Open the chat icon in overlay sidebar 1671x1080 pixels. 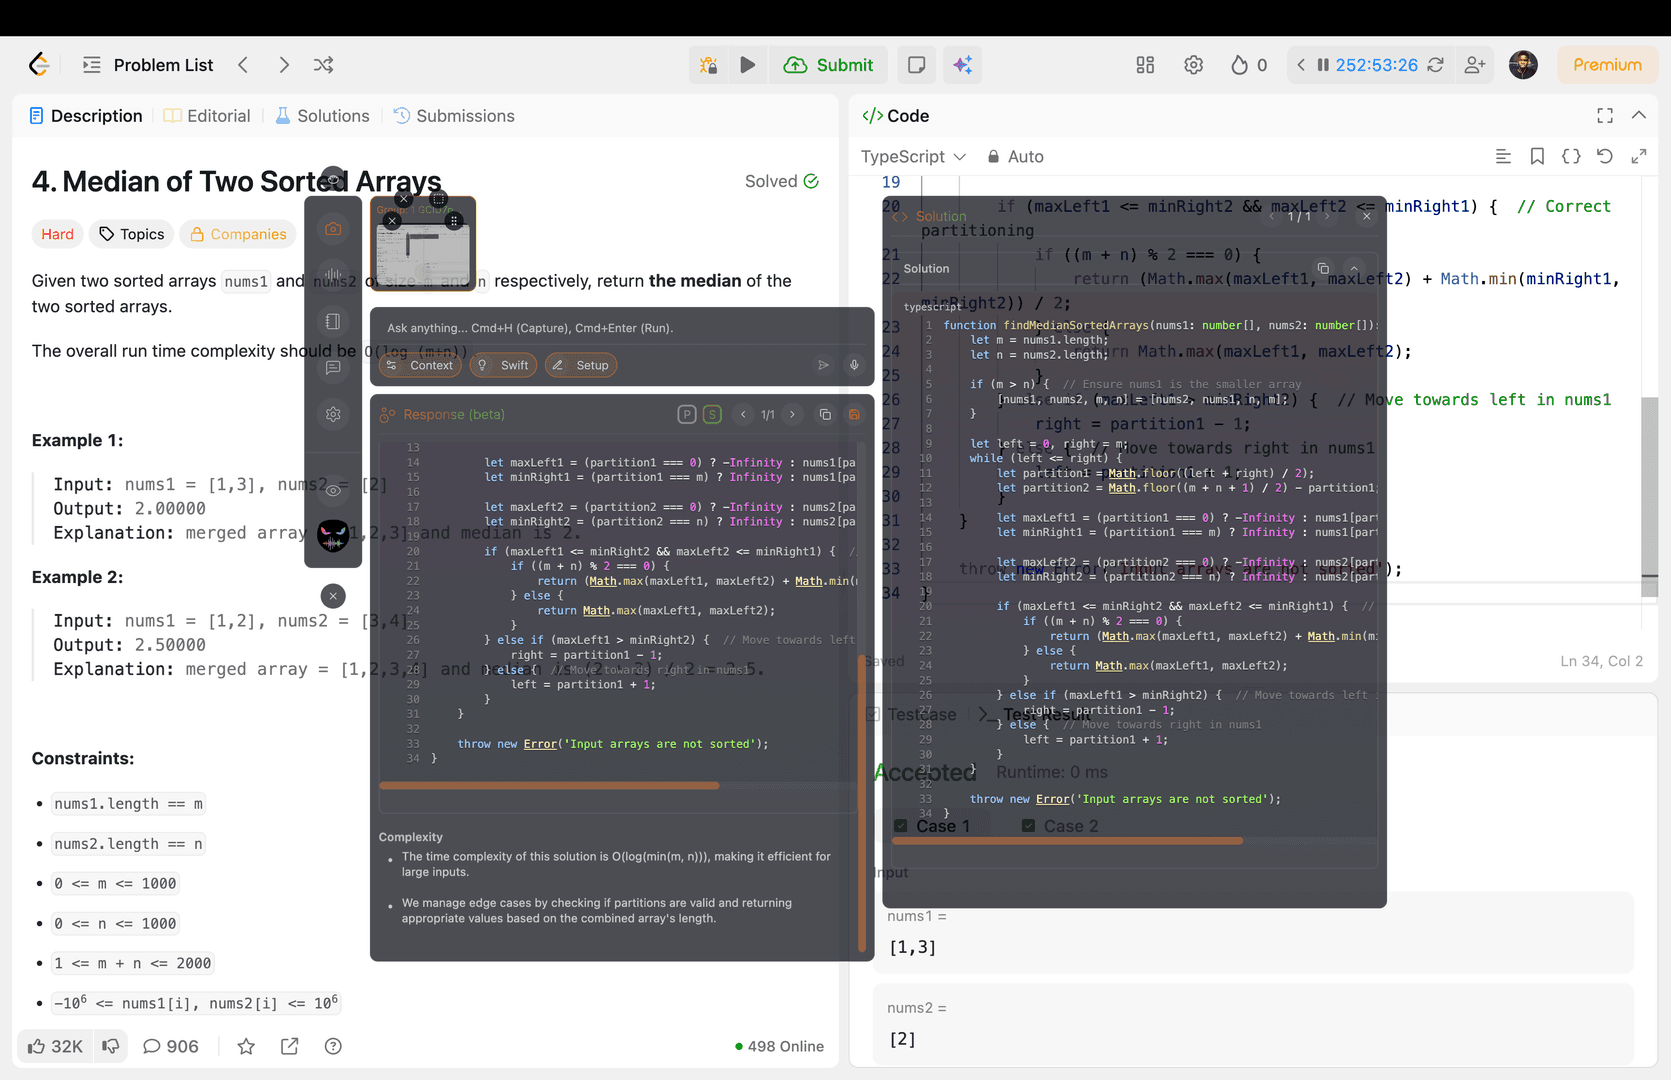[333, 367]
